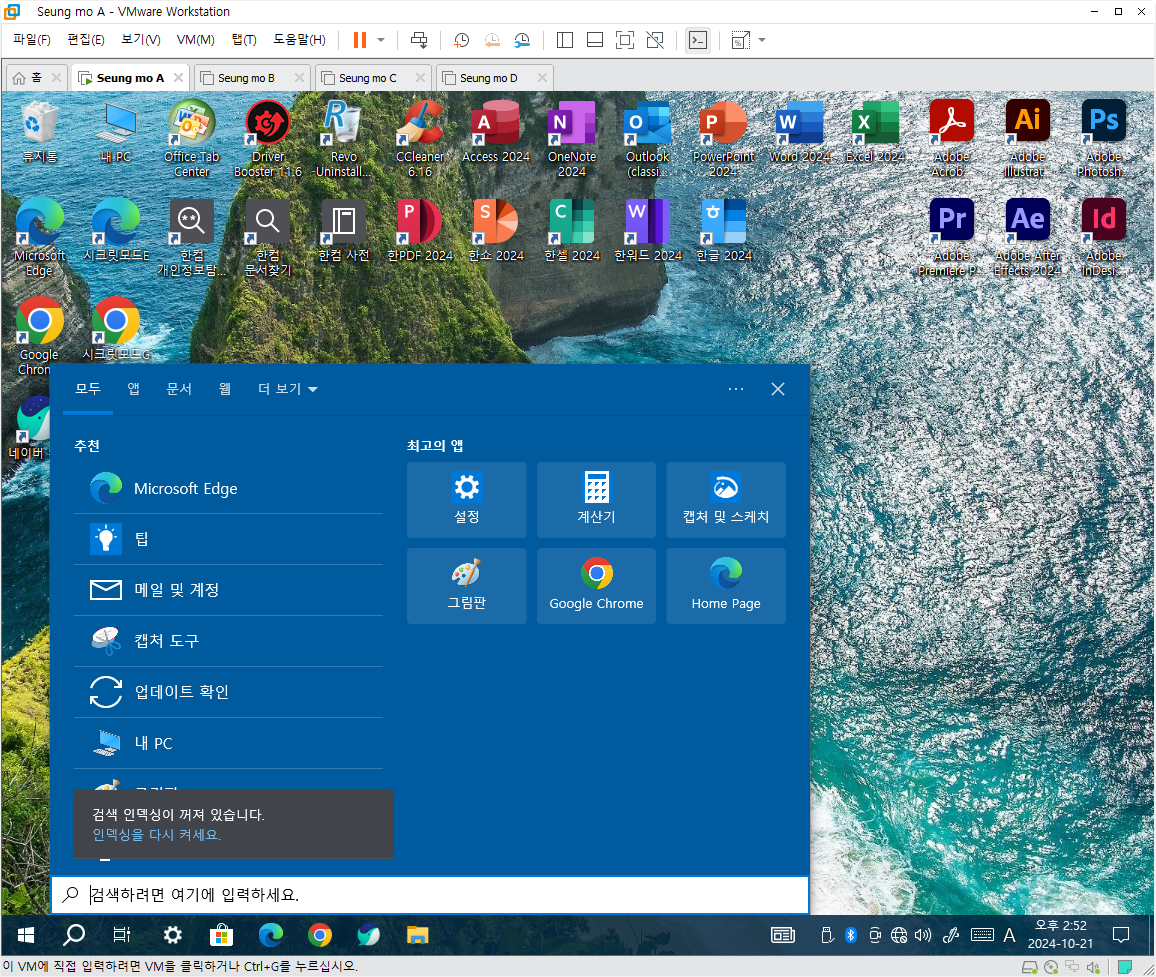Open 팁 from the recommended list
Viewport: 1156px width, 977px height.
[229, 539]
